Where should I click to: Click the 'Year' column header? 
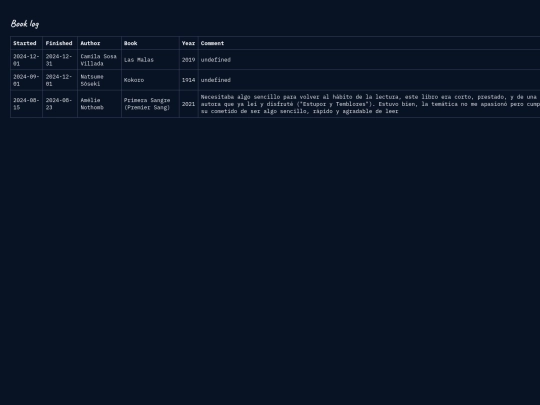188,43
